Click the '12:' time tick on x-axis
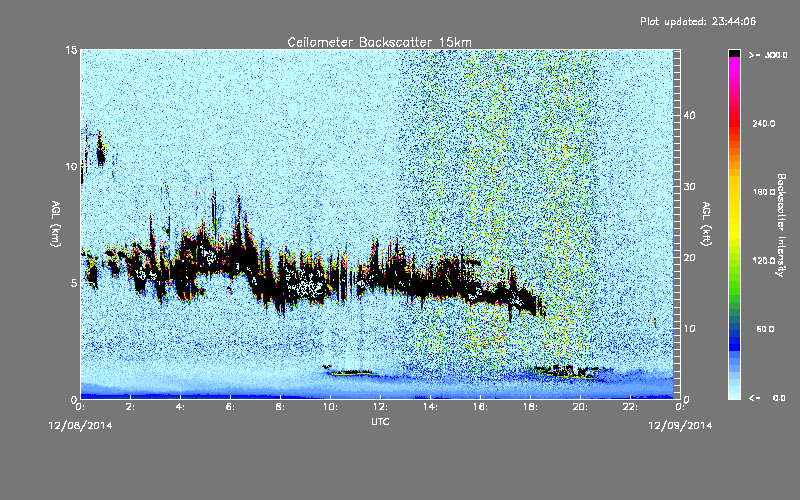This screenshot has width=800, height=500. [x=380, y=407]
